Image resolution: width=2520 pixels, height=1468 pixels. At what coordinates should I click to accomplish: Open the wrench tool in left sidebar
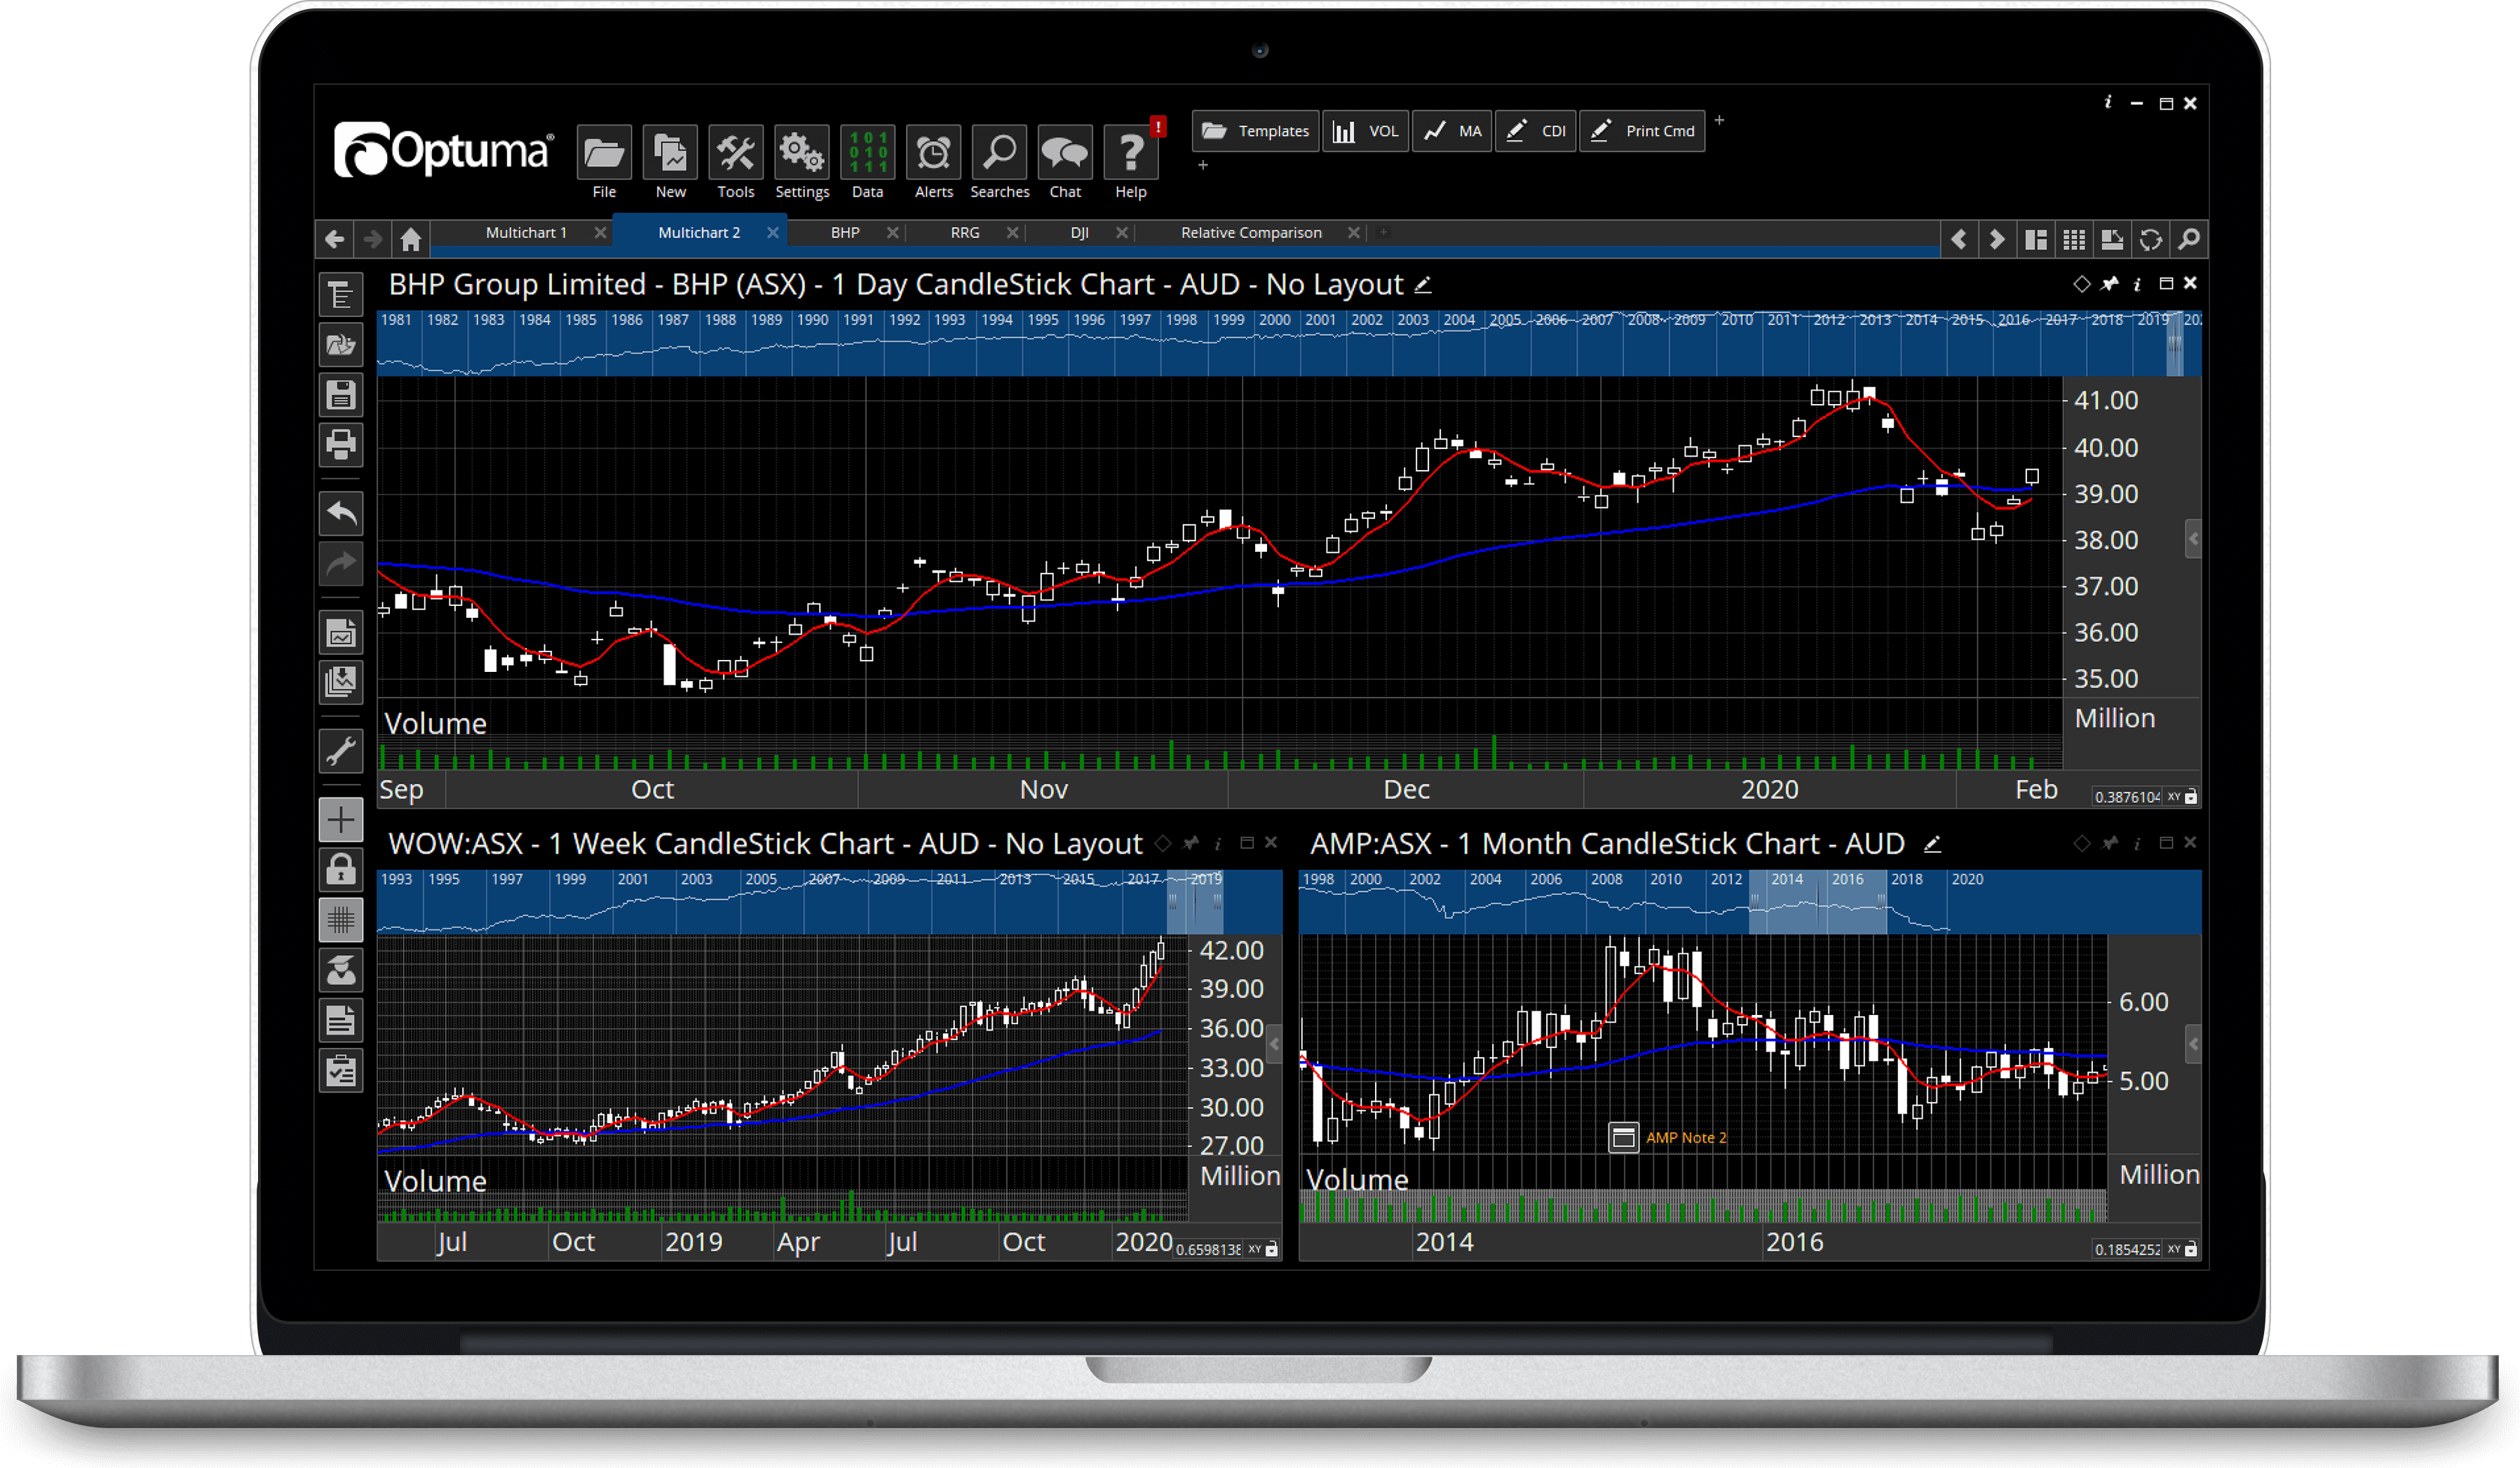341,750
